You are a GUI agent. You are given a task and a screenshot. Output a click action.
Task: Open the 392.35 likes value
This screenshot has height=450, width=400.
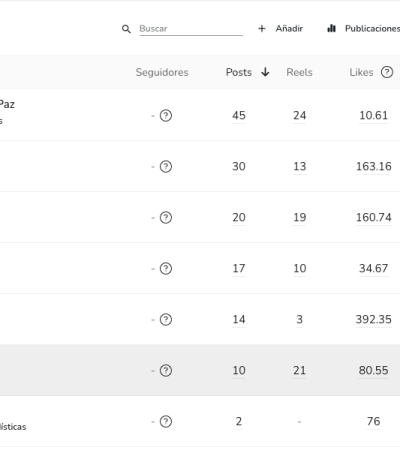[x=373, y=319]
